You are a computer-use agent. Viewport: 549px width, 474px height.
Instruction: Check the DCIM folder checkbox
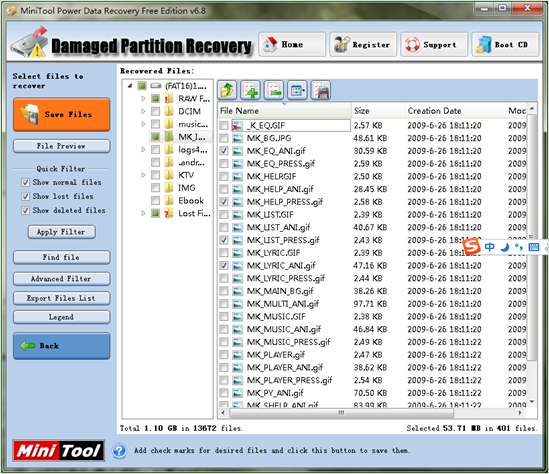(x=155, y=111)
